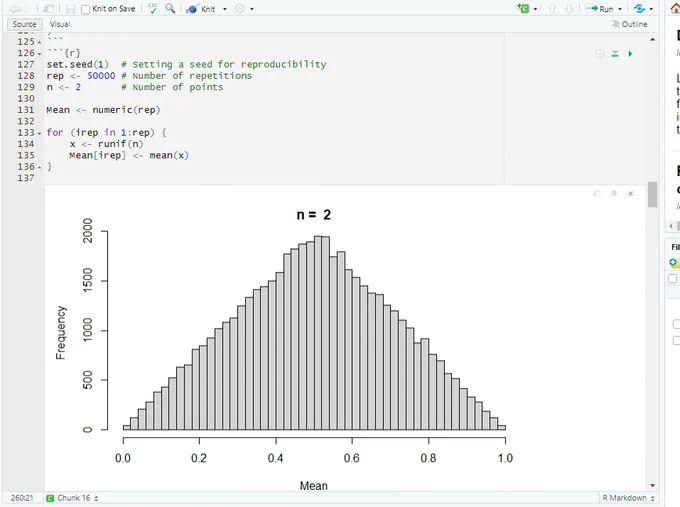680x507 pixels.
Task: Click the scroll up arrow of the editor
Action: coord(652,39)
